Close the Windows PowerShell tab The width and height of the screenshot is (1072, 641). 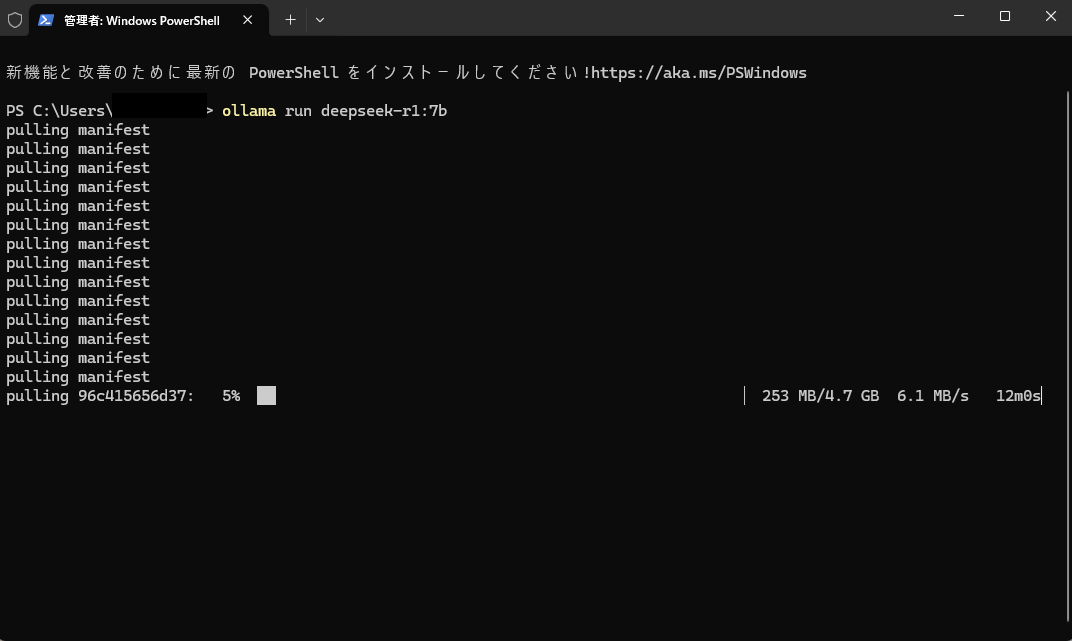coord(248,19)
